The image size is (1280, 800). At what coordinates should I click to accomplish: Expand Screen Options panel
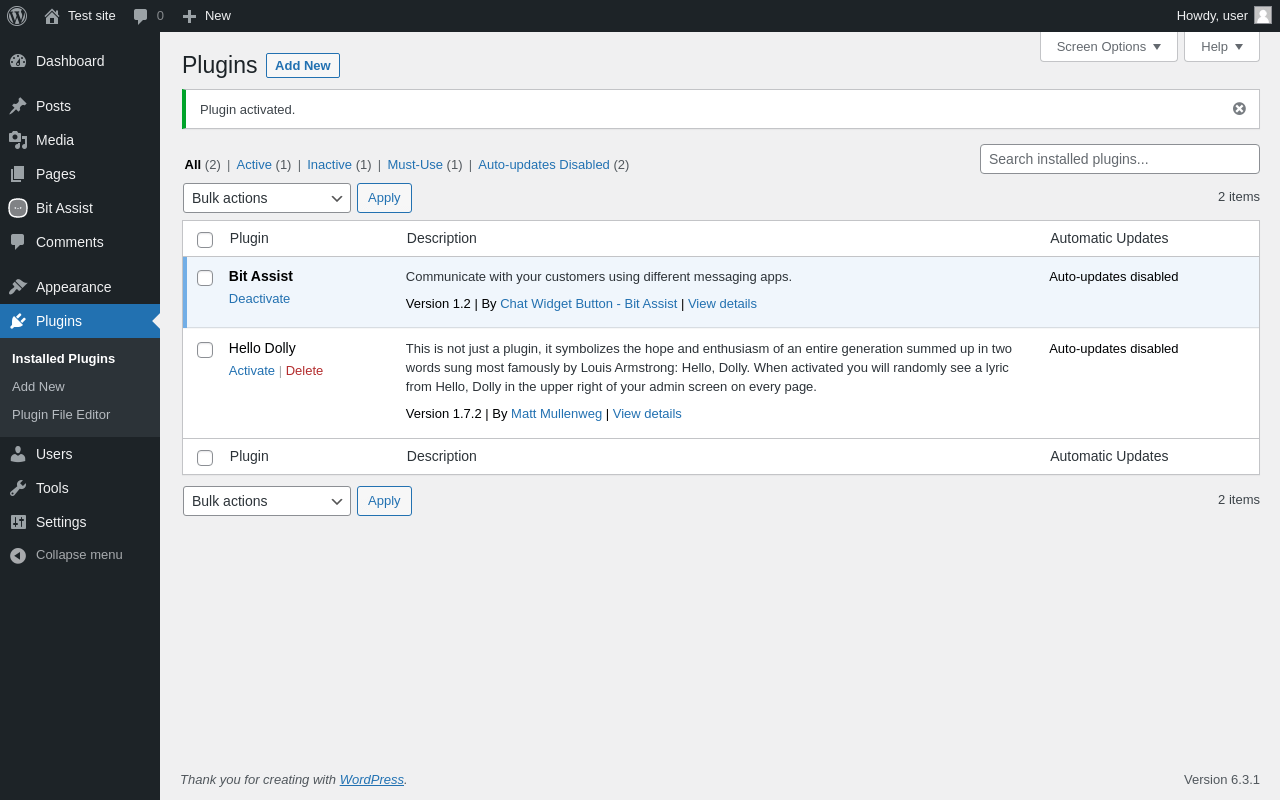pos(1109,46)
